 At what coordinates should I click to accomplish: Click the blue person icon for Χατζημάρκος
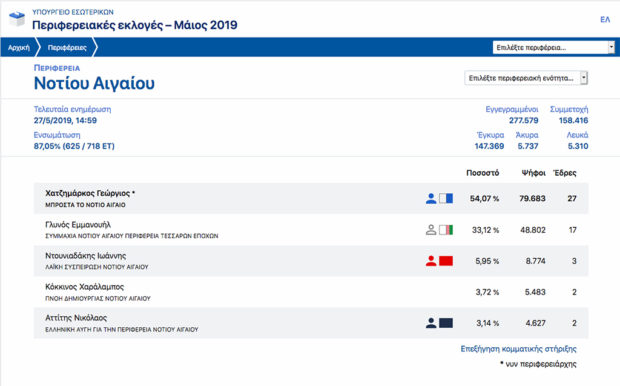click(431, 198)
